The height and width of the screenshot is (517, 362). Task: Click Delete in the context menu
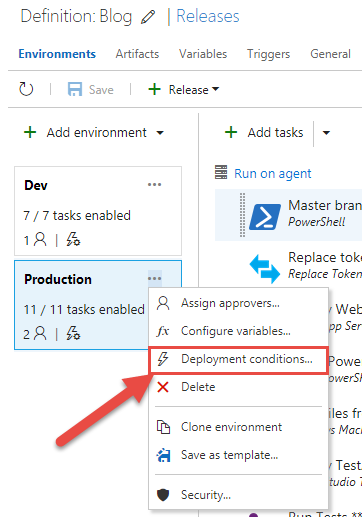click(x=238, y=387)
